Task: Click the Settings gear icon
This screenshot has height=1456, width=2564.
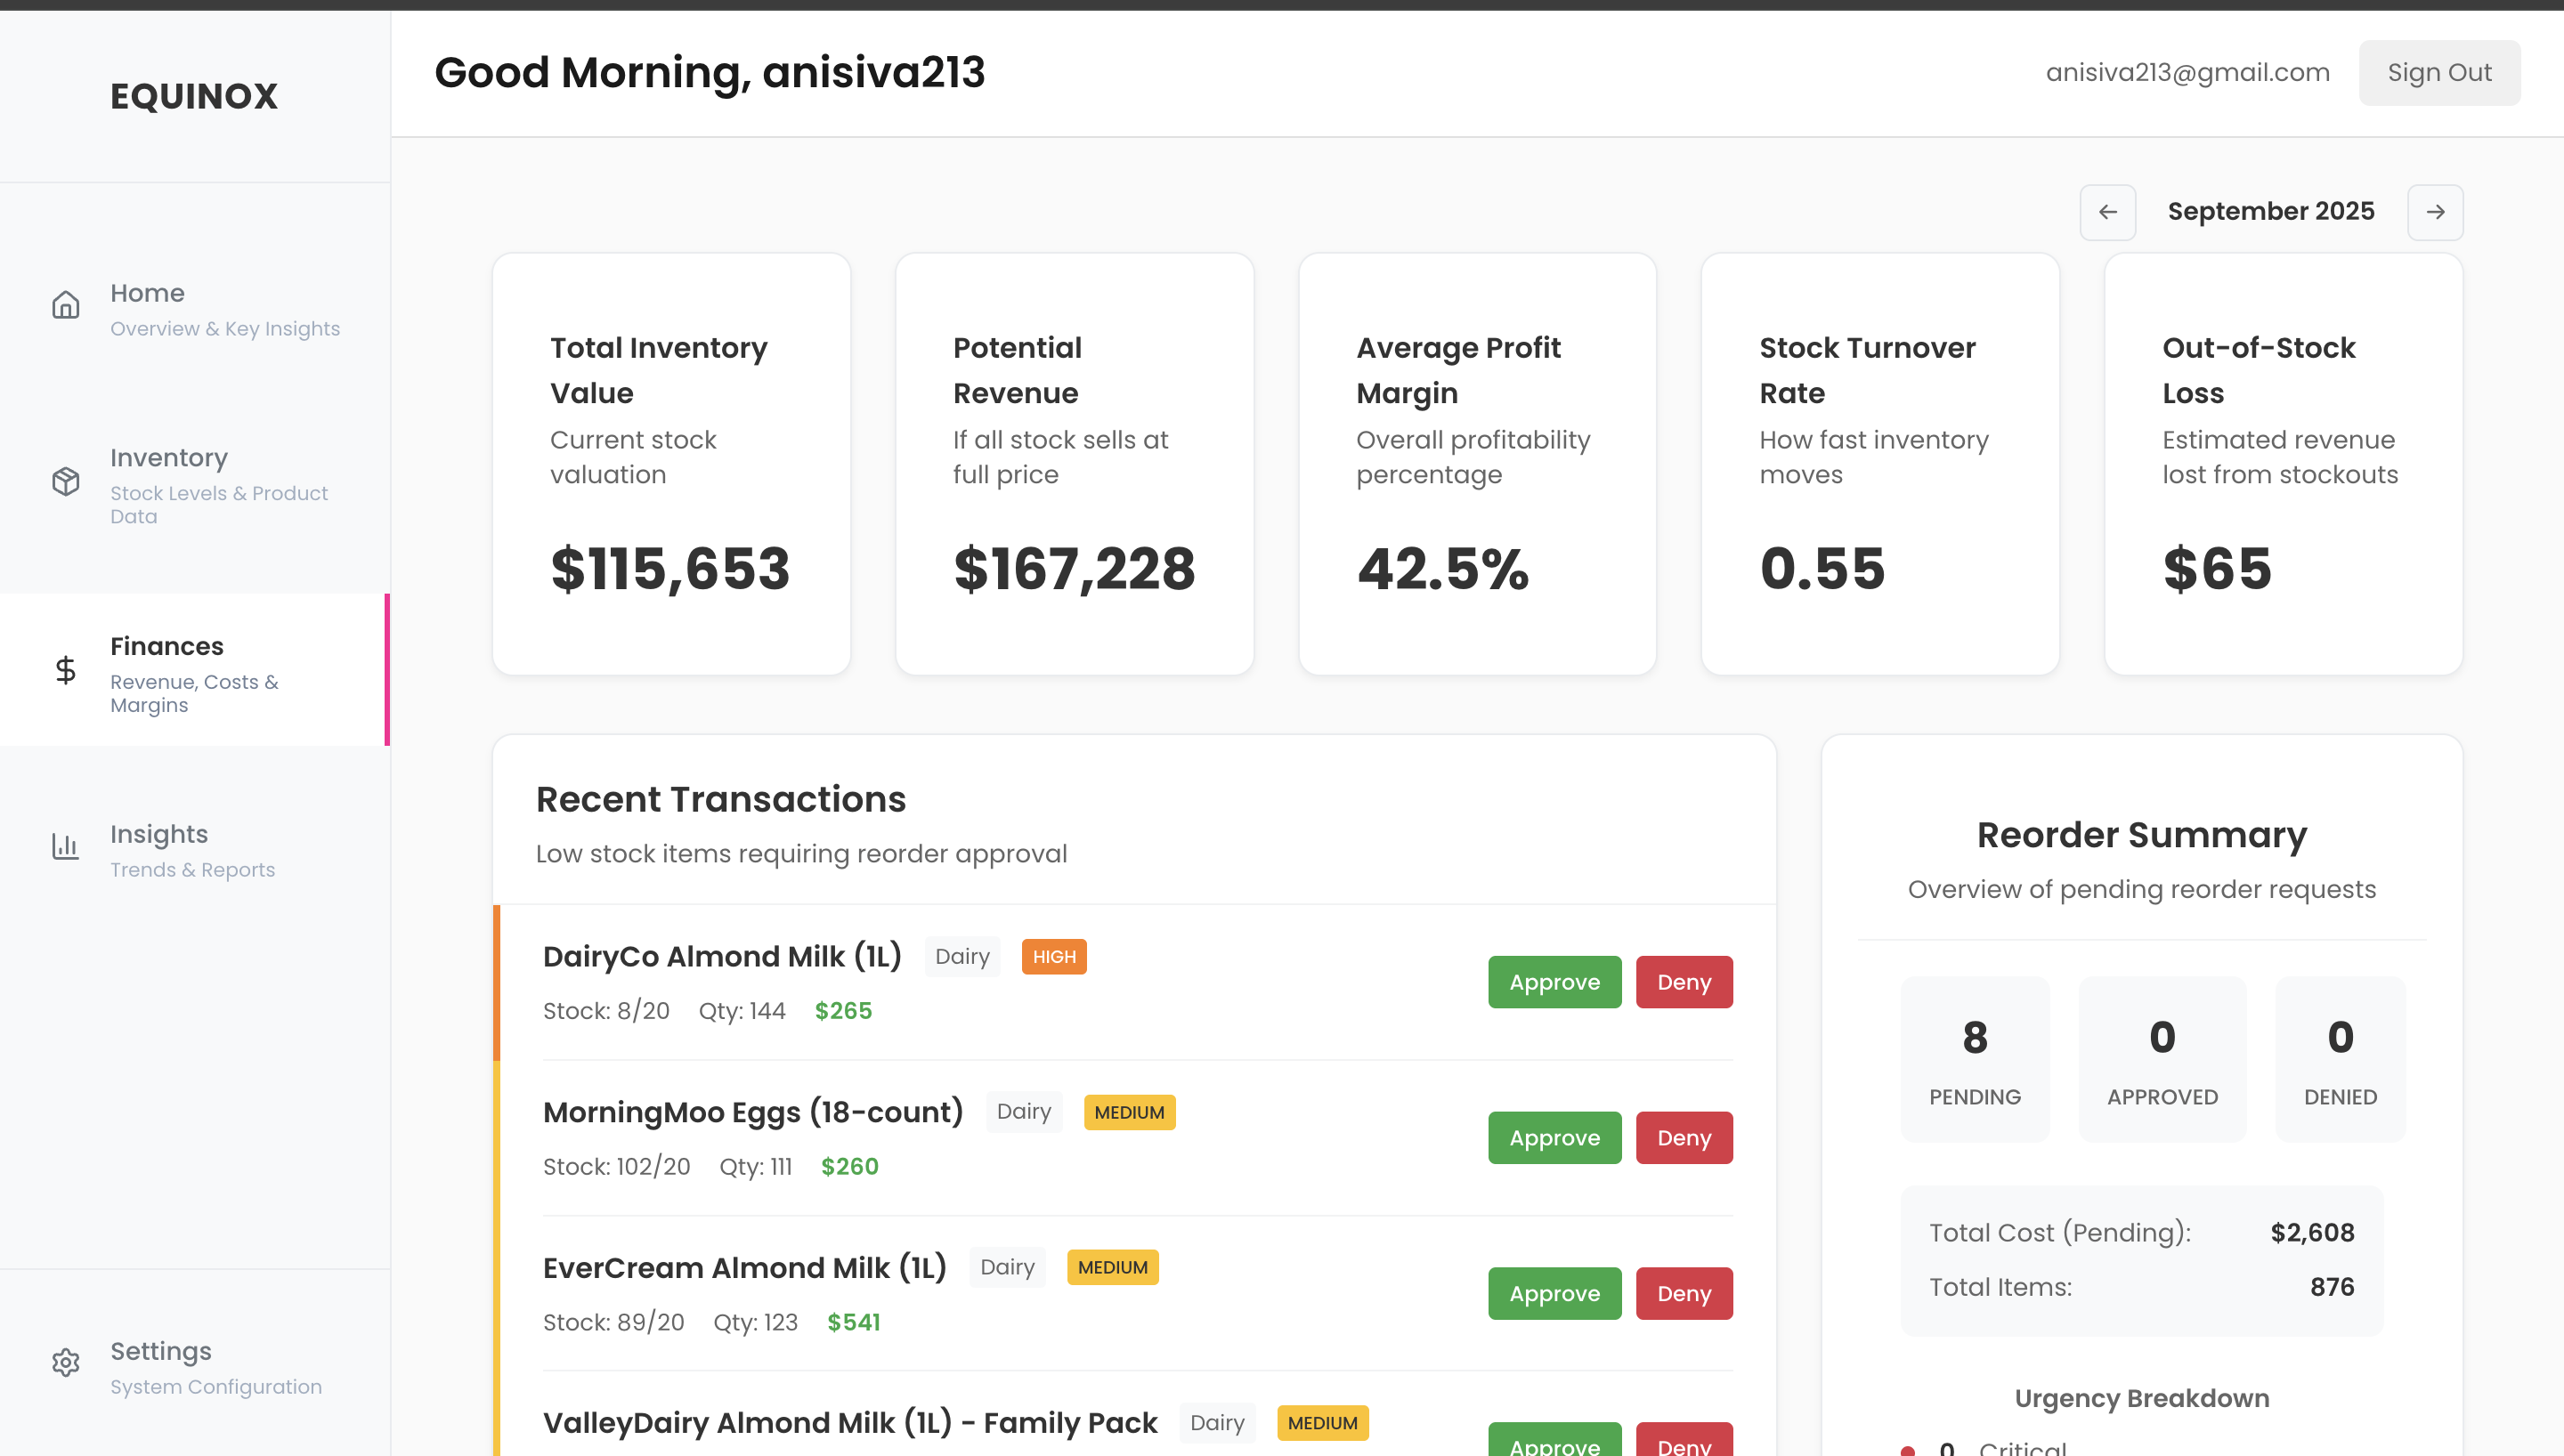Action: coord(66,1362)
